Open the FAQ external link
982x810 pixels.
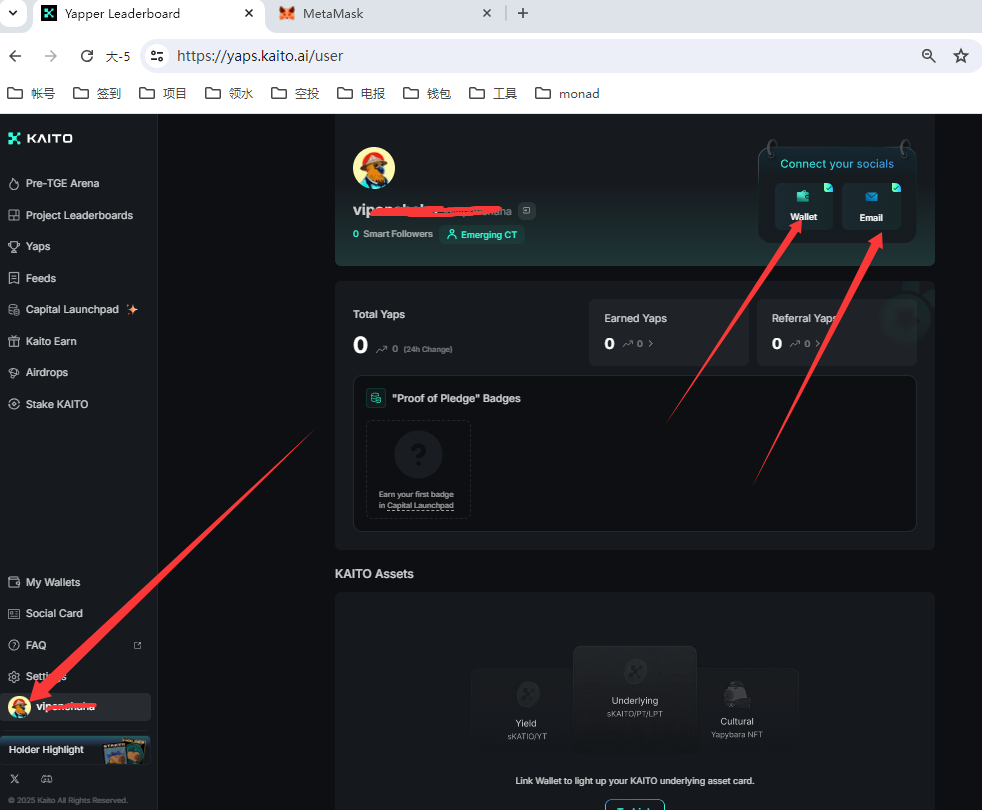coord(137,645)
